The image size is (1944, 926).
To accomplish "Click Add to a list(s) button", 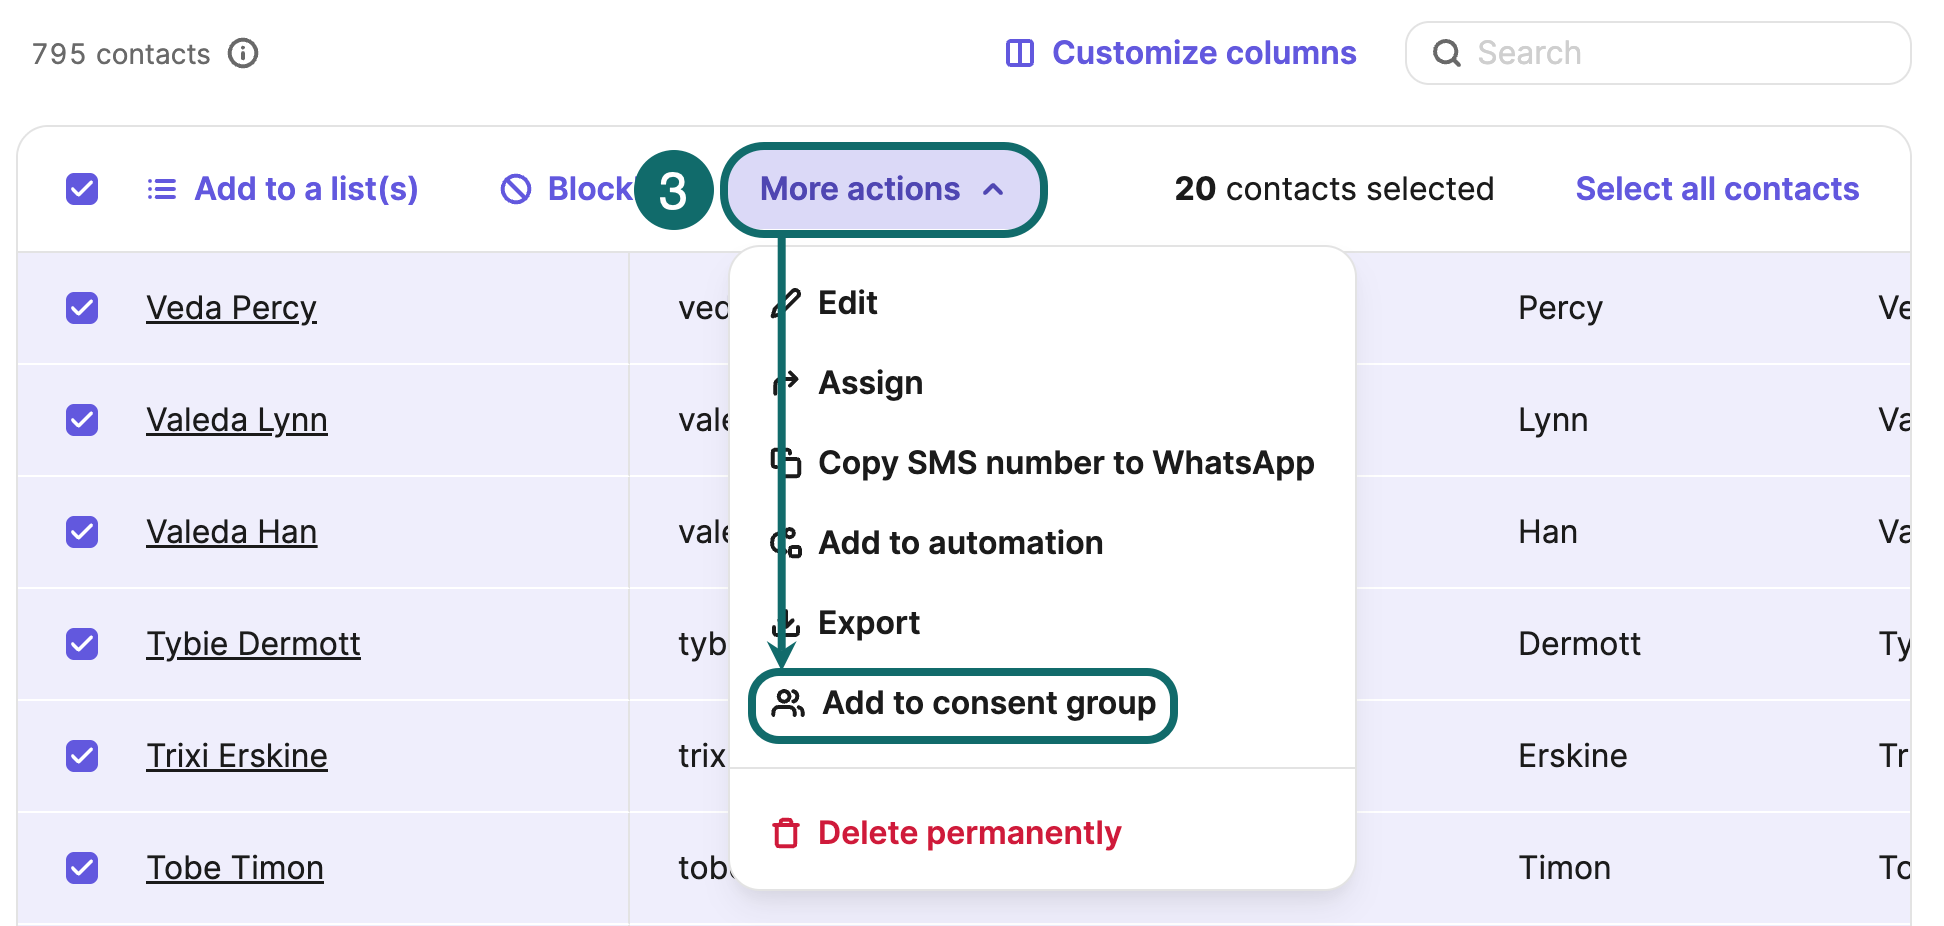I will (283, 189).
